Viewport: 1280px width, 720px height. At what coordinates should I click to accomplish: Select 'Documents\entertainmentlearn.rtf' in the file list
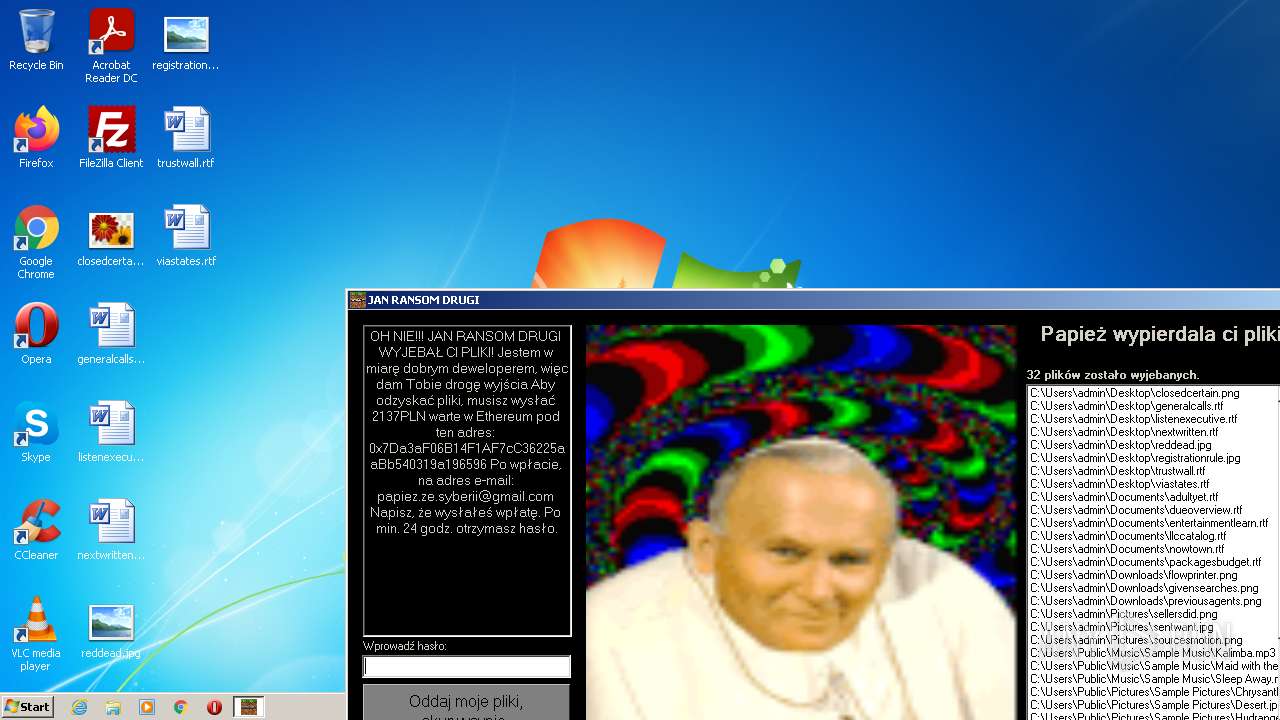(1149, 523)
